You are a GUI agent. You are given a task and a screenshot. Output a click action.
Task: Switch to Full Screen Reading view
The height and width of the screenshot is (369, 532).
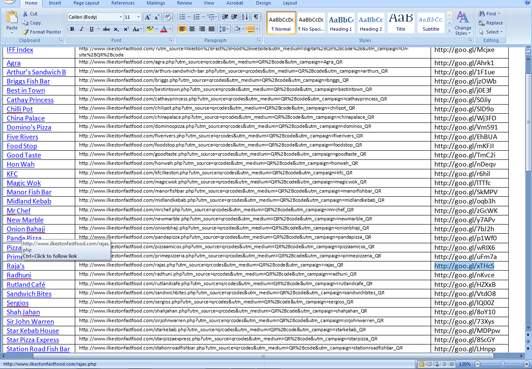pyautogui.click(x=429, y=364)
